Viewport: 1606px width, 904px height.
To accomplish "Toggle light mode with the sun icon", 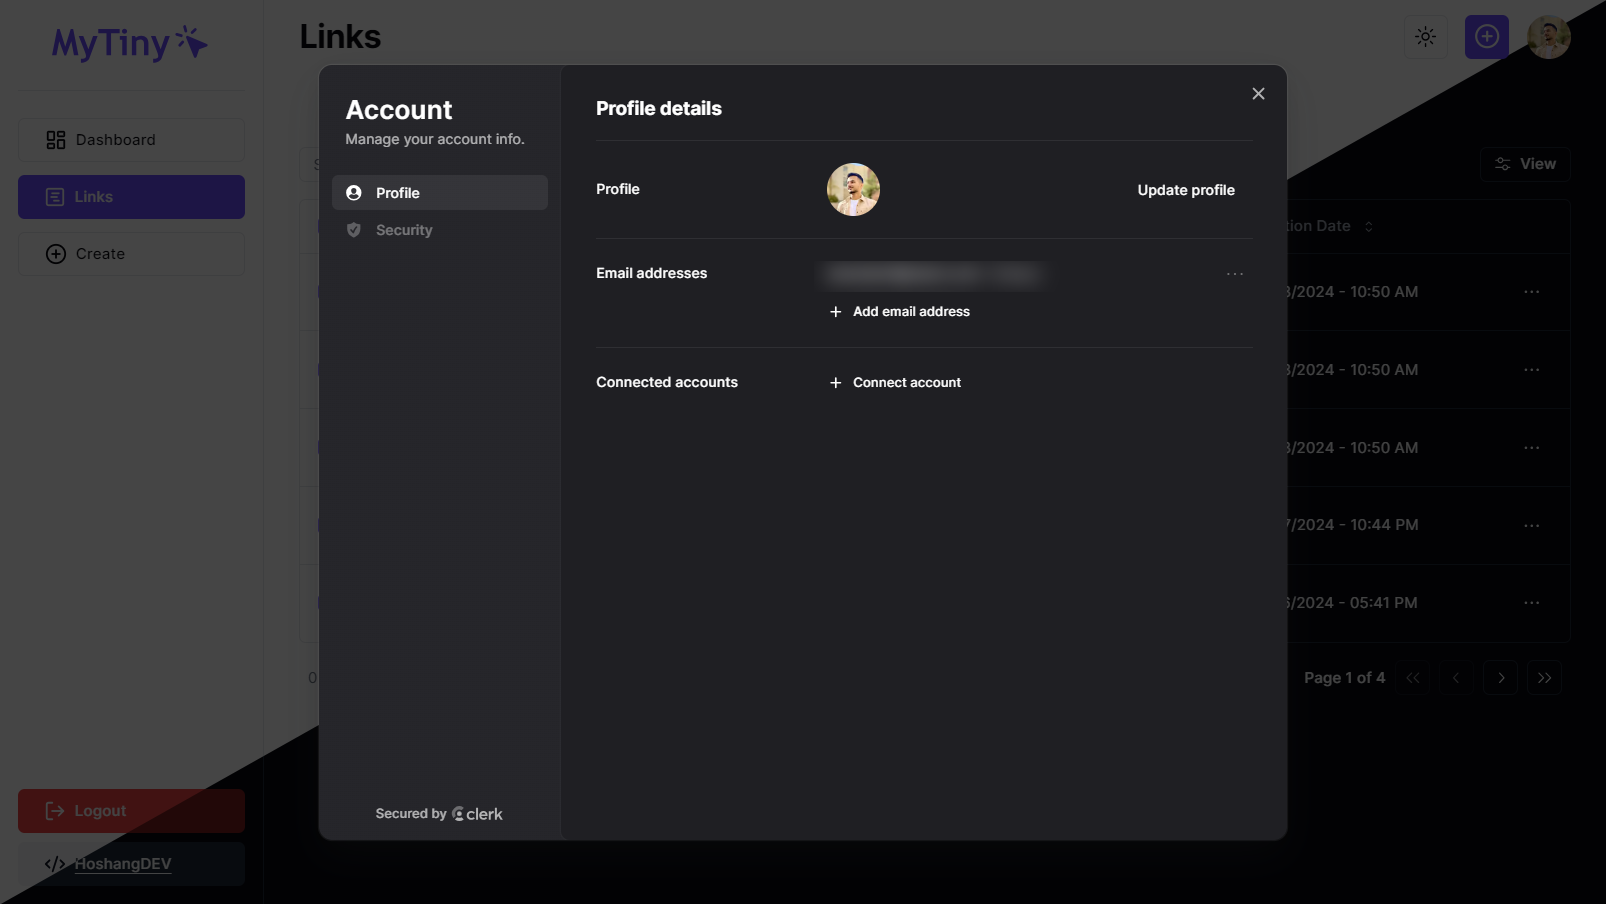I will coord(1424,36).
